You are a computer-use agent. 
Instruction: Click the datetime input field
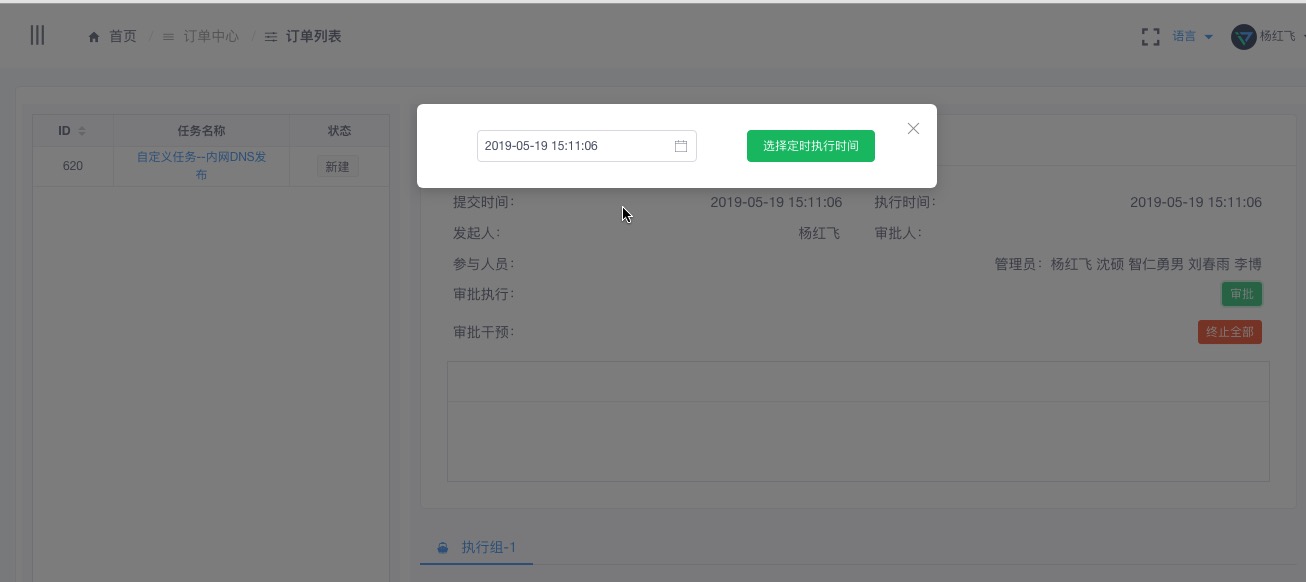[x=587, y=146]
